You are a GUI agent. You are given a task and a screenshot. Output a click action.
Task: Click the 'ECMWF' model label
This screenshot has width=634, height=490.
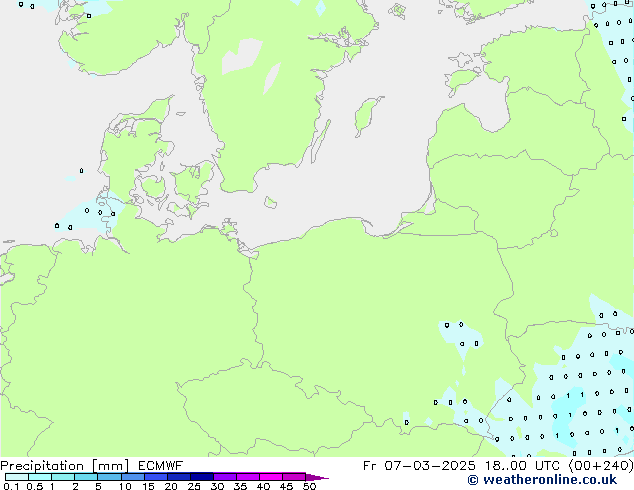[161, 466]
